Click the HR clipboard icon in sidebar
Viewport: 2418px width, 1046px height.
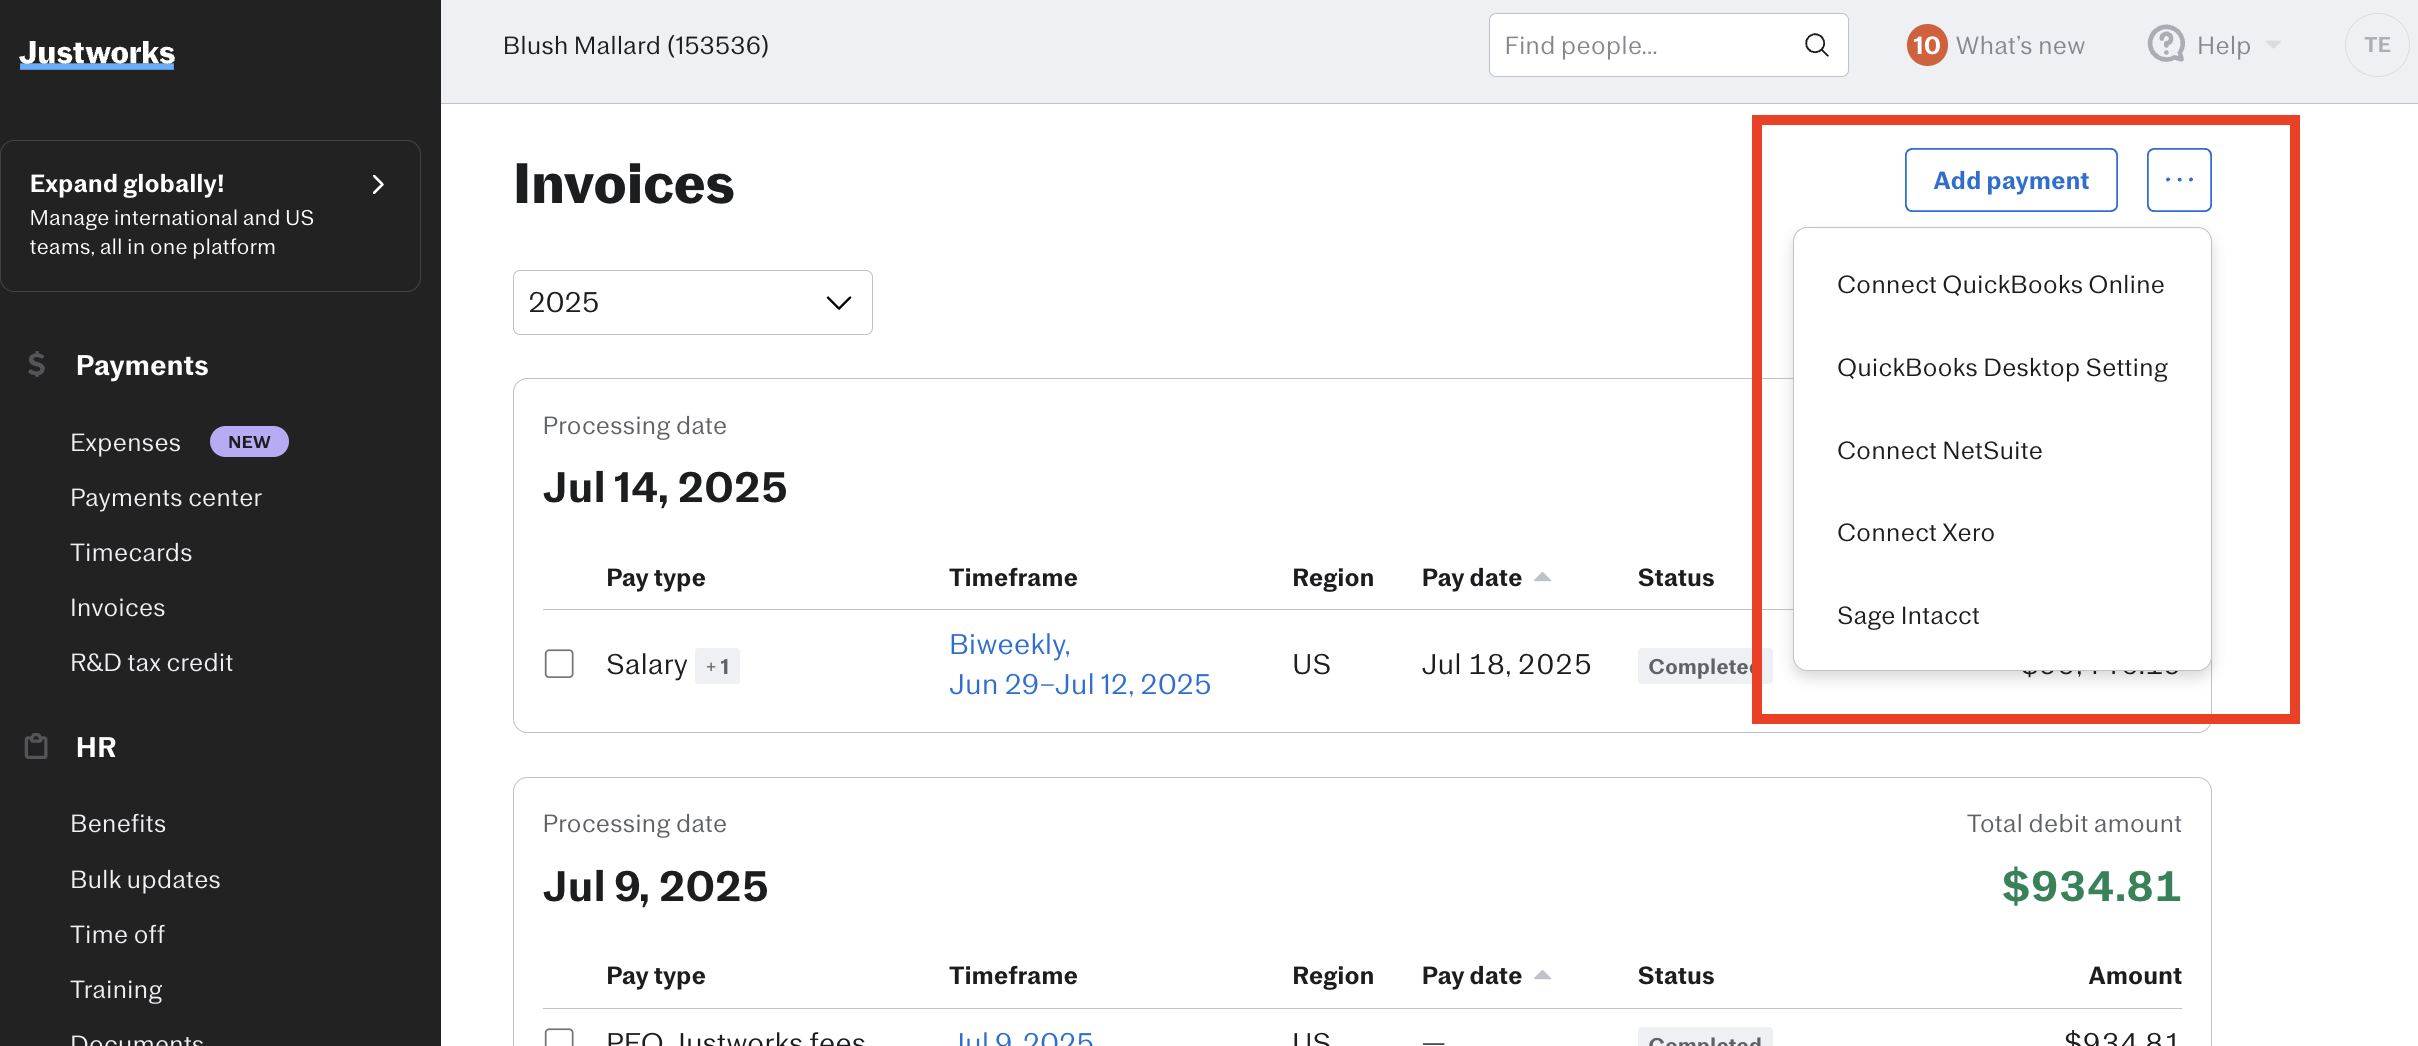pyautogui.click(x=36, y=746)
